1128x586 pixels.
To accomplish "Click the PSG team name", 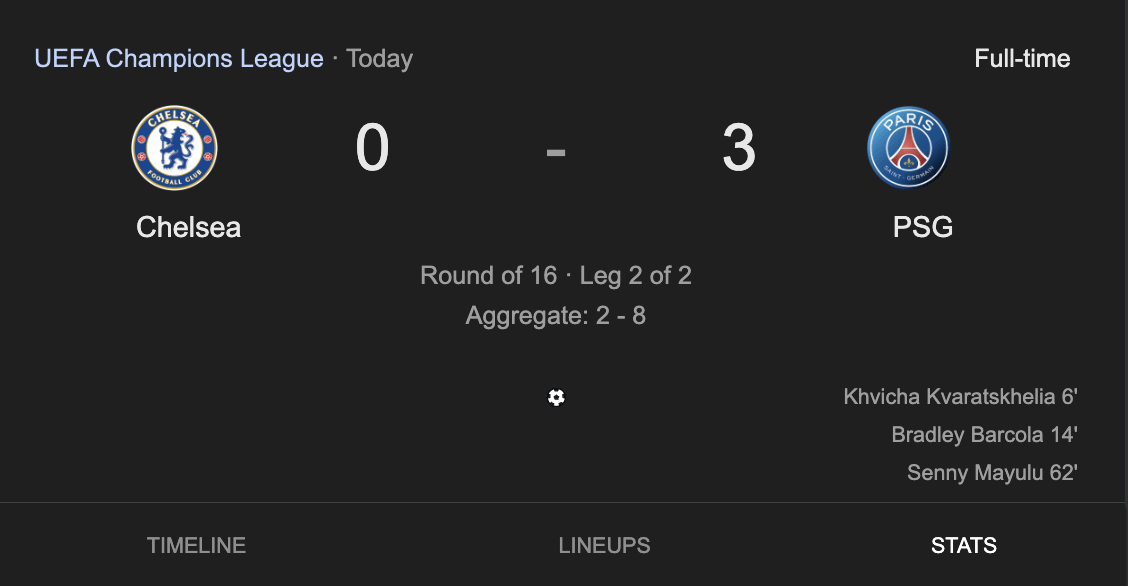I will (x=922, y=227).
